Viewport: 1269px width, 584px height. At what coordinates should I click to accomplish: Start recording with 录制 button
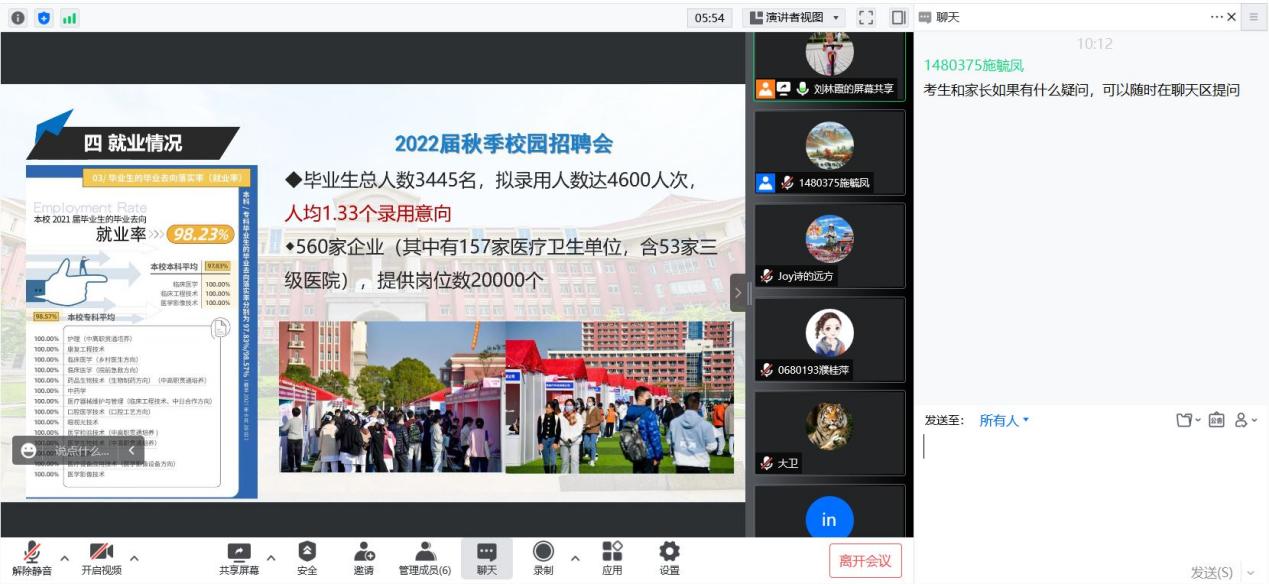(543, 558)
